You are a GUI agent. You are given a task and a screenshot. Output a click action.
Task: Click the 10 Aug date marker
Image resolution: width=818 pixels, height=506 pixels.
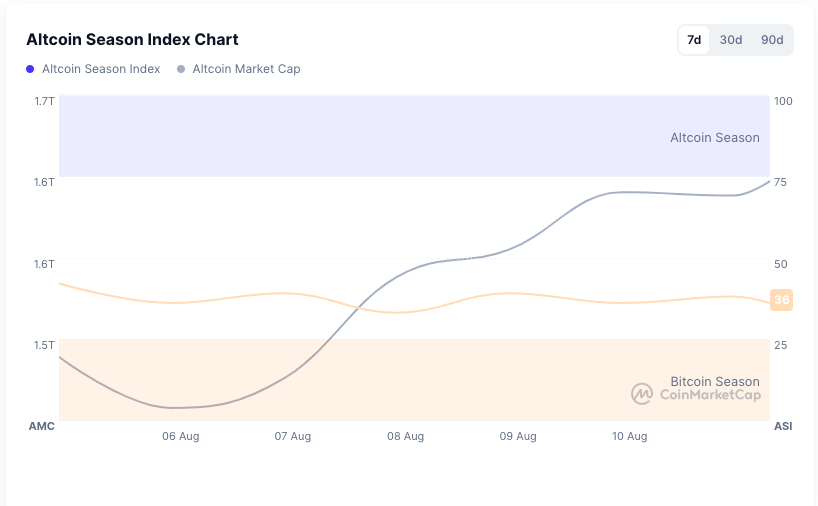click(630, 436)
